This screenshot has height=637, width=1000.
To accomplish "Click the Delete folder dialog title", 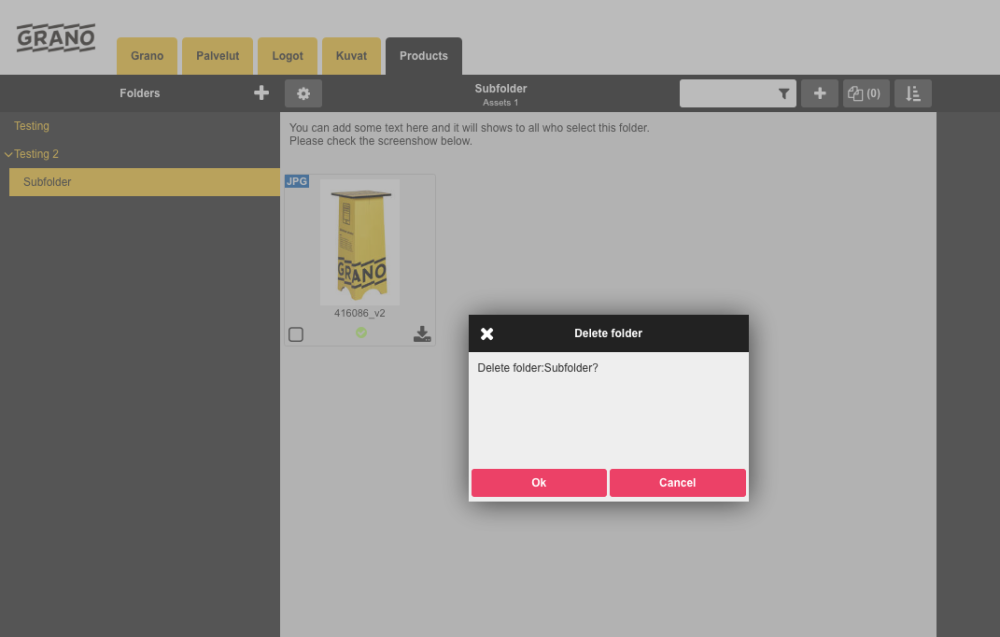I will coord(608,333).
